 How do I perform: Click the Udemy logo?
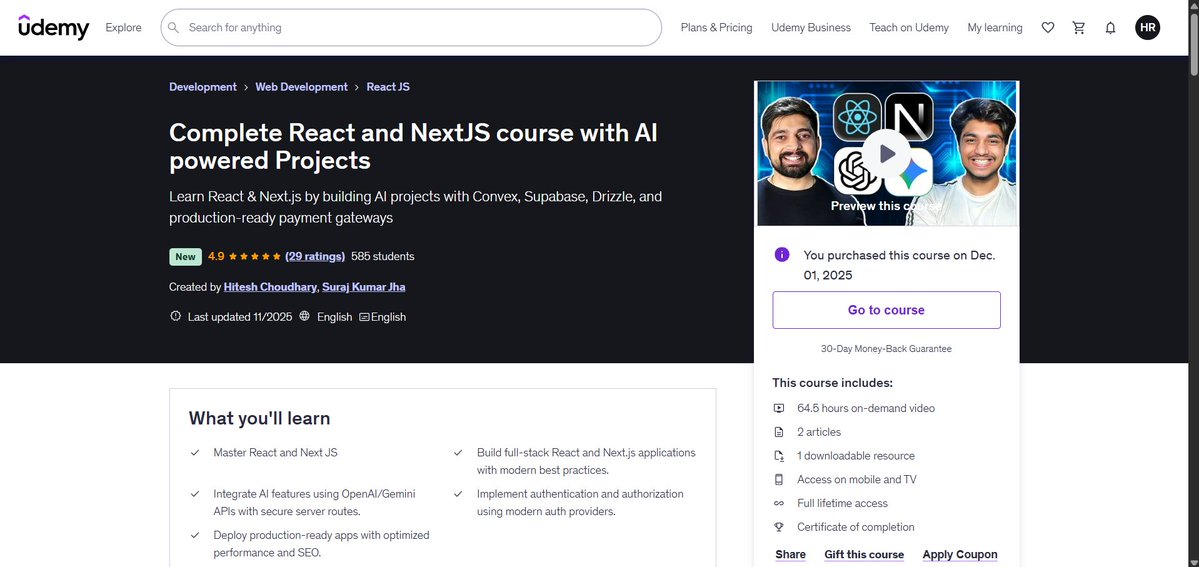[x=54, y=28]
